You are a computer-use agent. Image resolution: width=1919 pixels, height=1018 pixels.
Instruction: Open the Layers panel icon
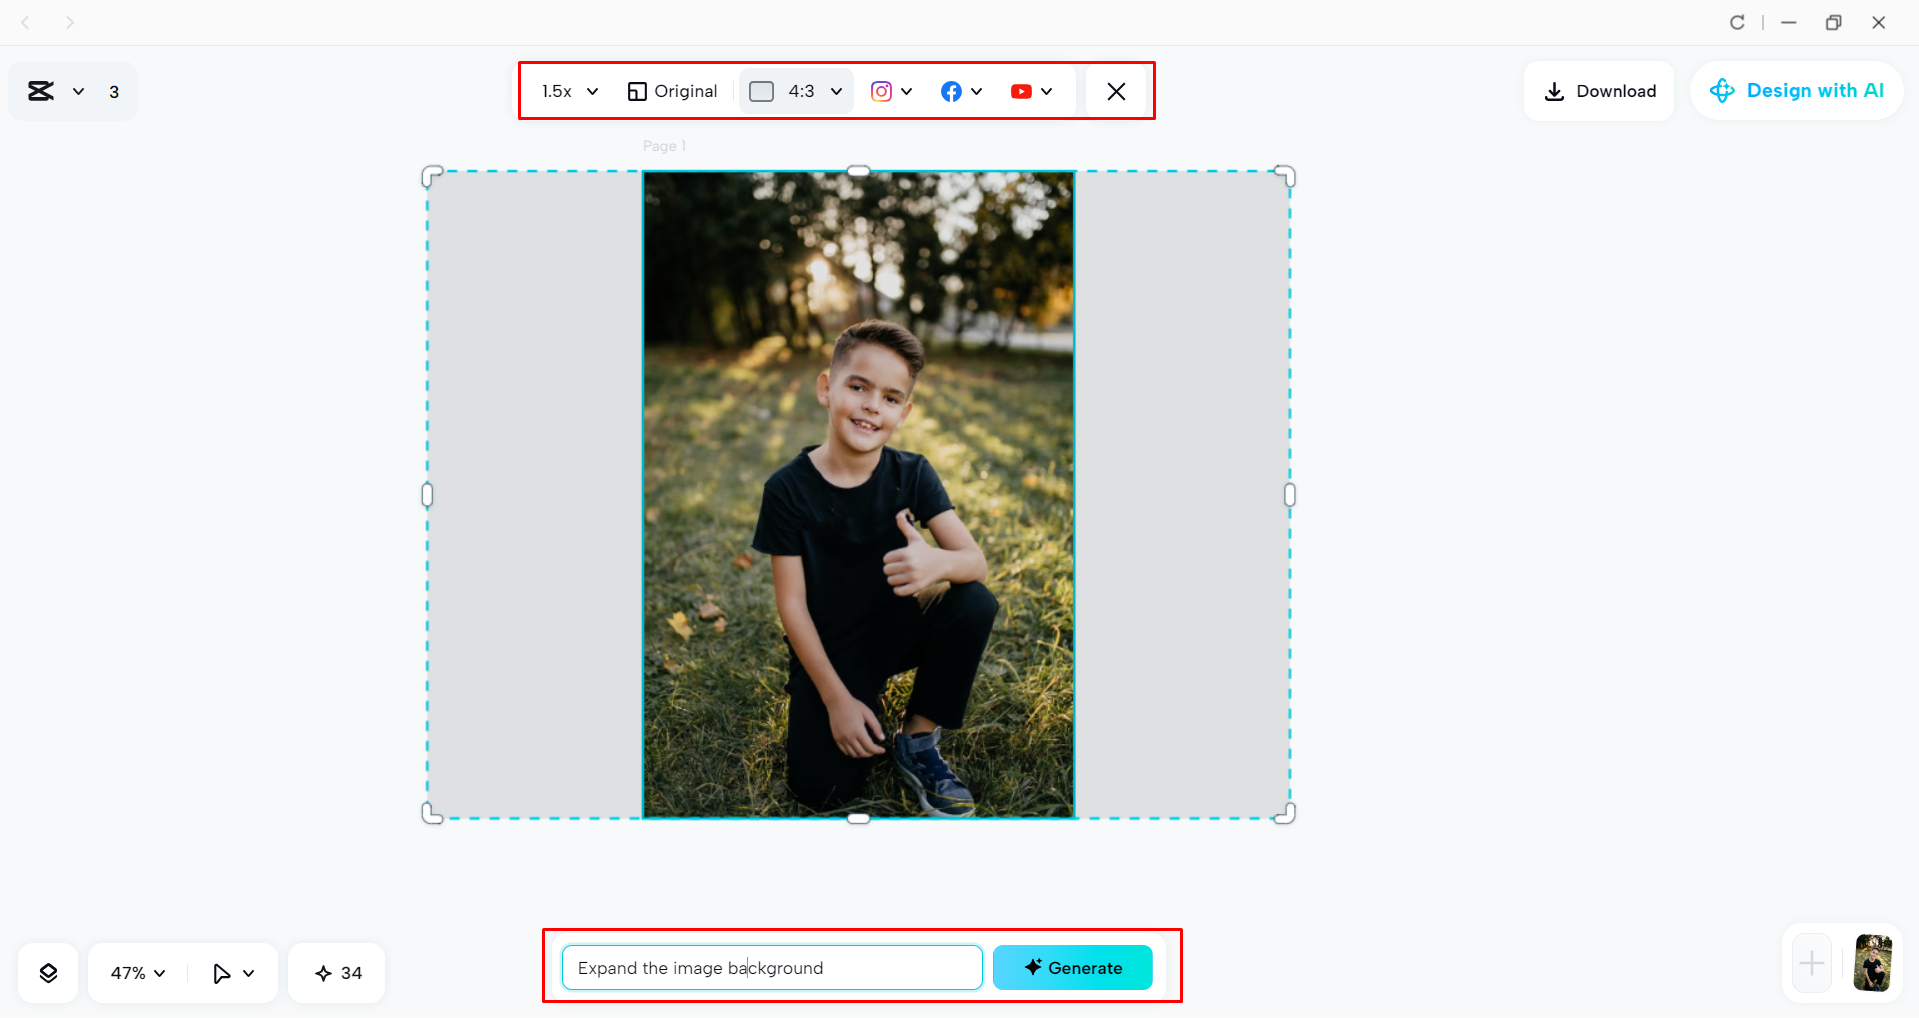click(x=47, y=972)
